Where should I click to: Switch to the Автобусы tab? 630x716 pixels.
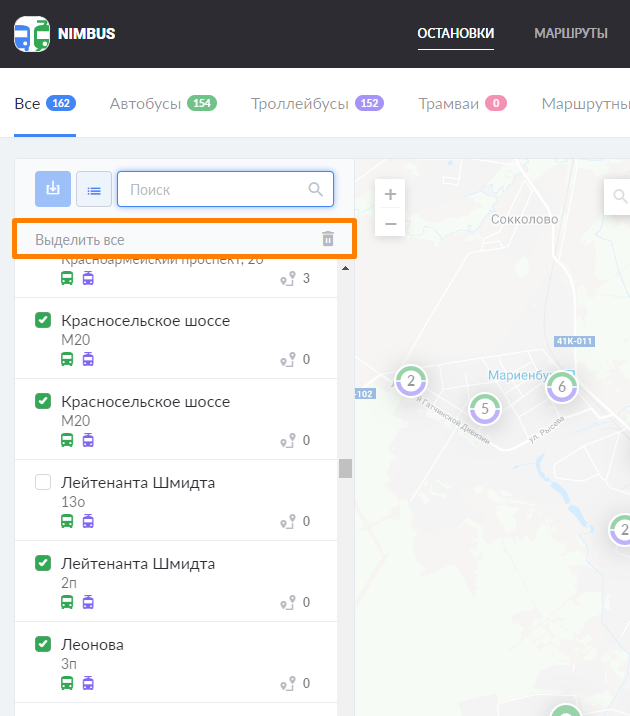[x=163, y=103]
